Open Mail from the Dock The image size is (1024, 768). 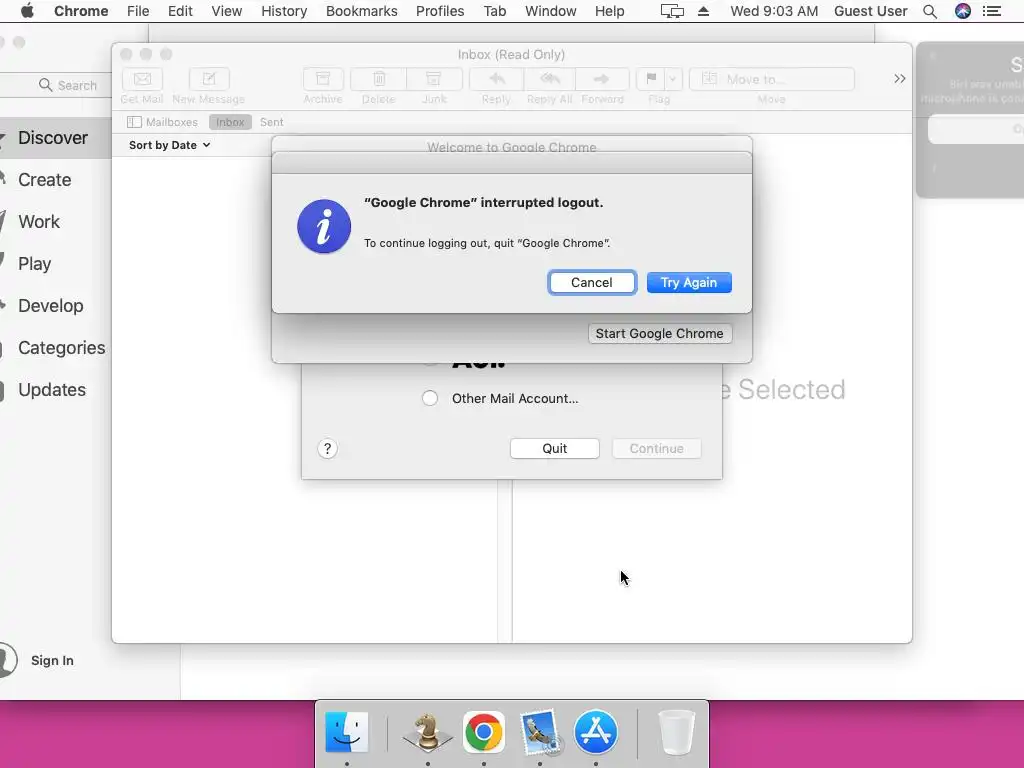(540, 732)
